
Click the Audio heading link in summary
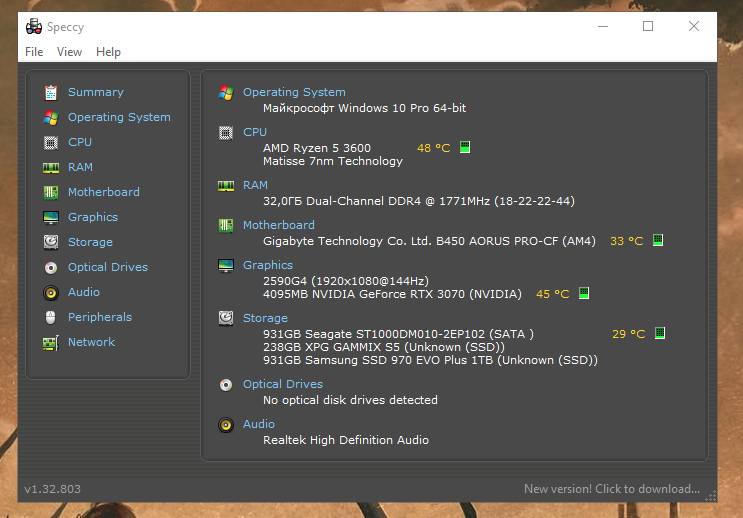(258, 424)
